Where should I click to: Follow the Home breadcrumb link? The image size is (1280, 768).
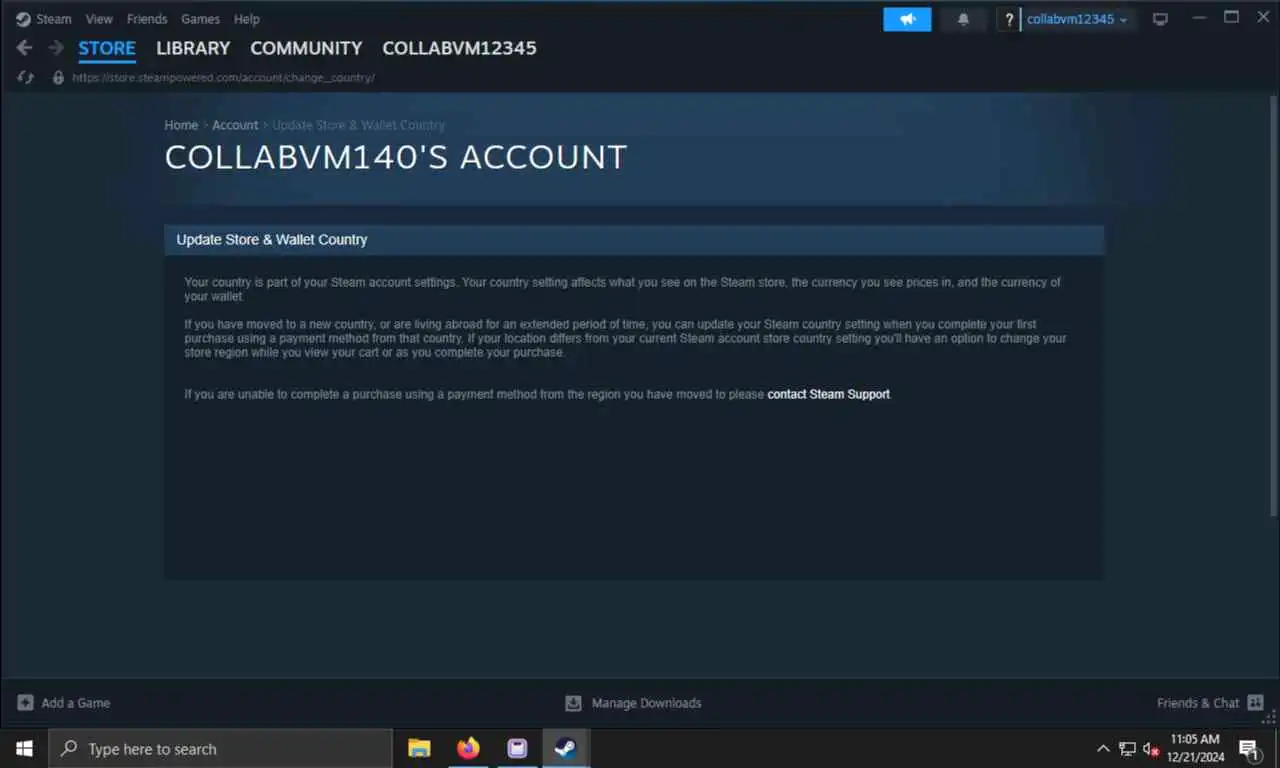pos(181,125)
